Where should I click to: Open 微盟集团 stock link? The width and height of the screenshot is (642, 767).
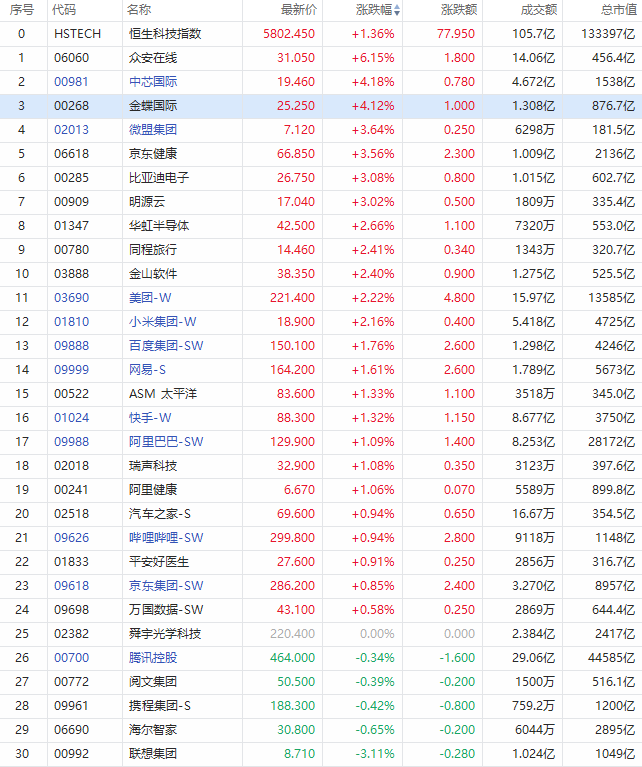click(153, 130)
